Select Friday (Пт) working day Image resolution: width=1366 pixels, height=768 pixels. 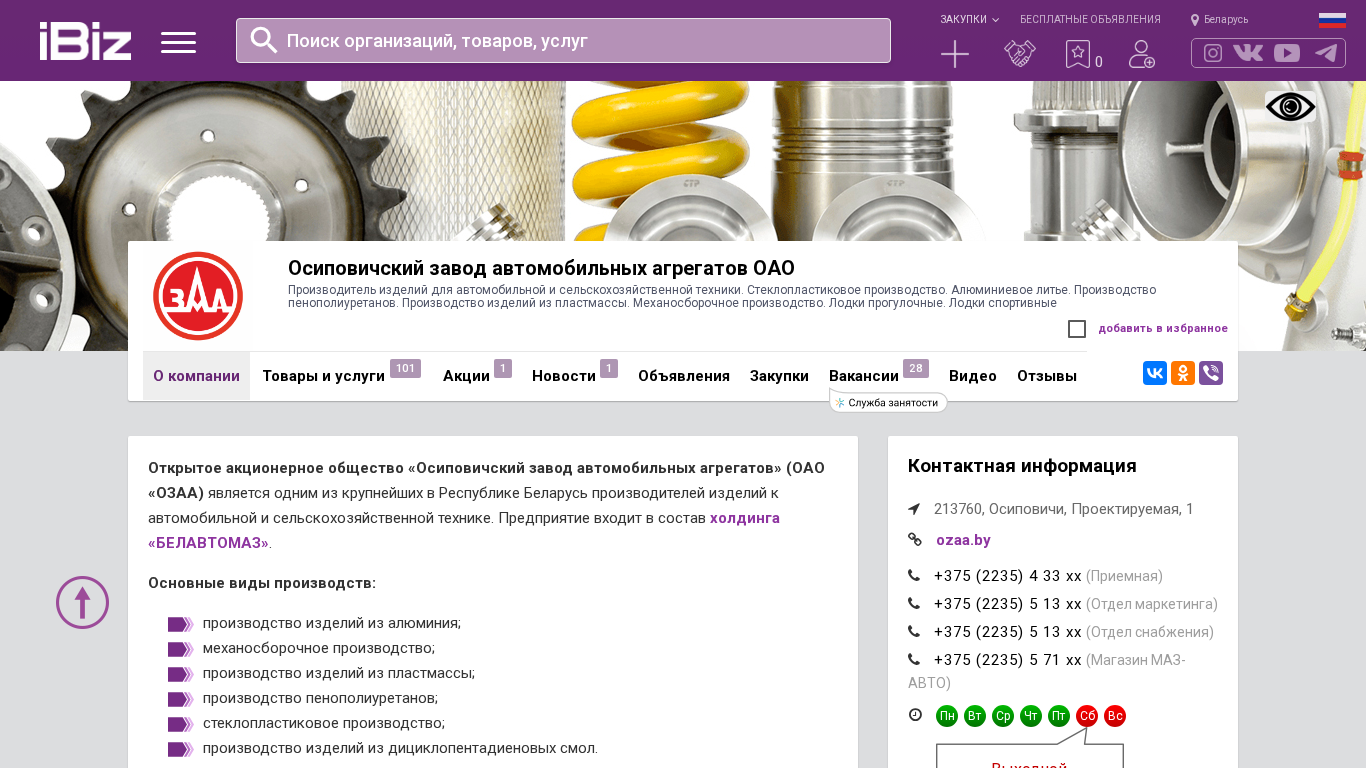pyautogui.click(x=1059, y=716)
